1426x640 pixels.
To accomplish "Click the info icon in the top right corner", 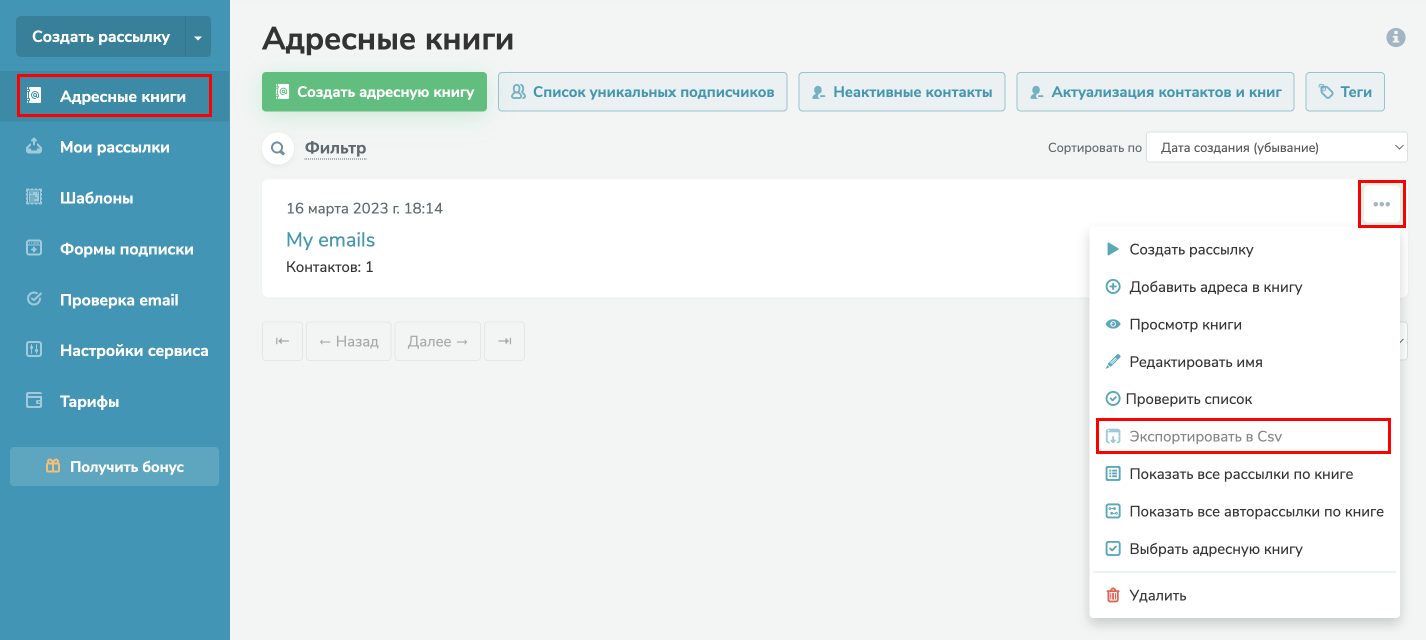I will click(1396, 38).
